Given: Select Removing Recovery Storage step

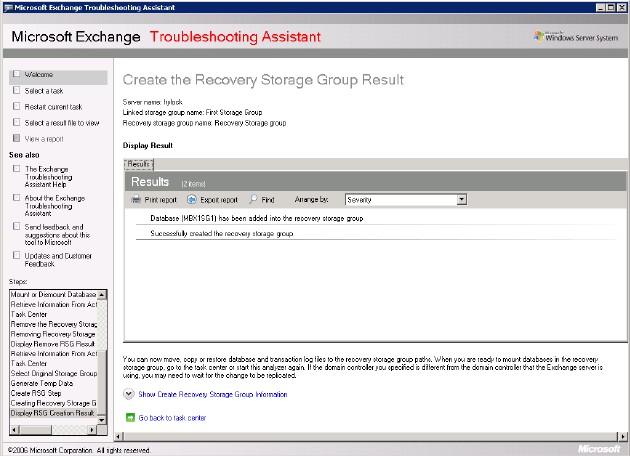Looking at the screenshot, I should pyautogui.click(x=53, y=334).
